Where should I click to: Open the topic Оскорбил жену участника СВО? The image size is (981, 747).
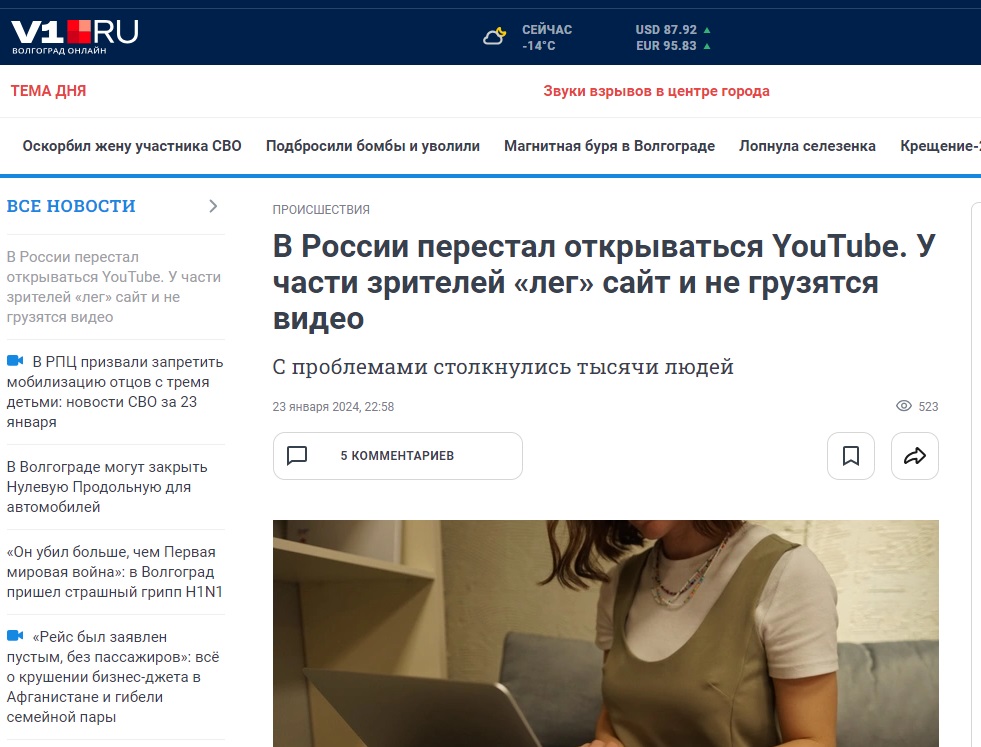[132, 146]
